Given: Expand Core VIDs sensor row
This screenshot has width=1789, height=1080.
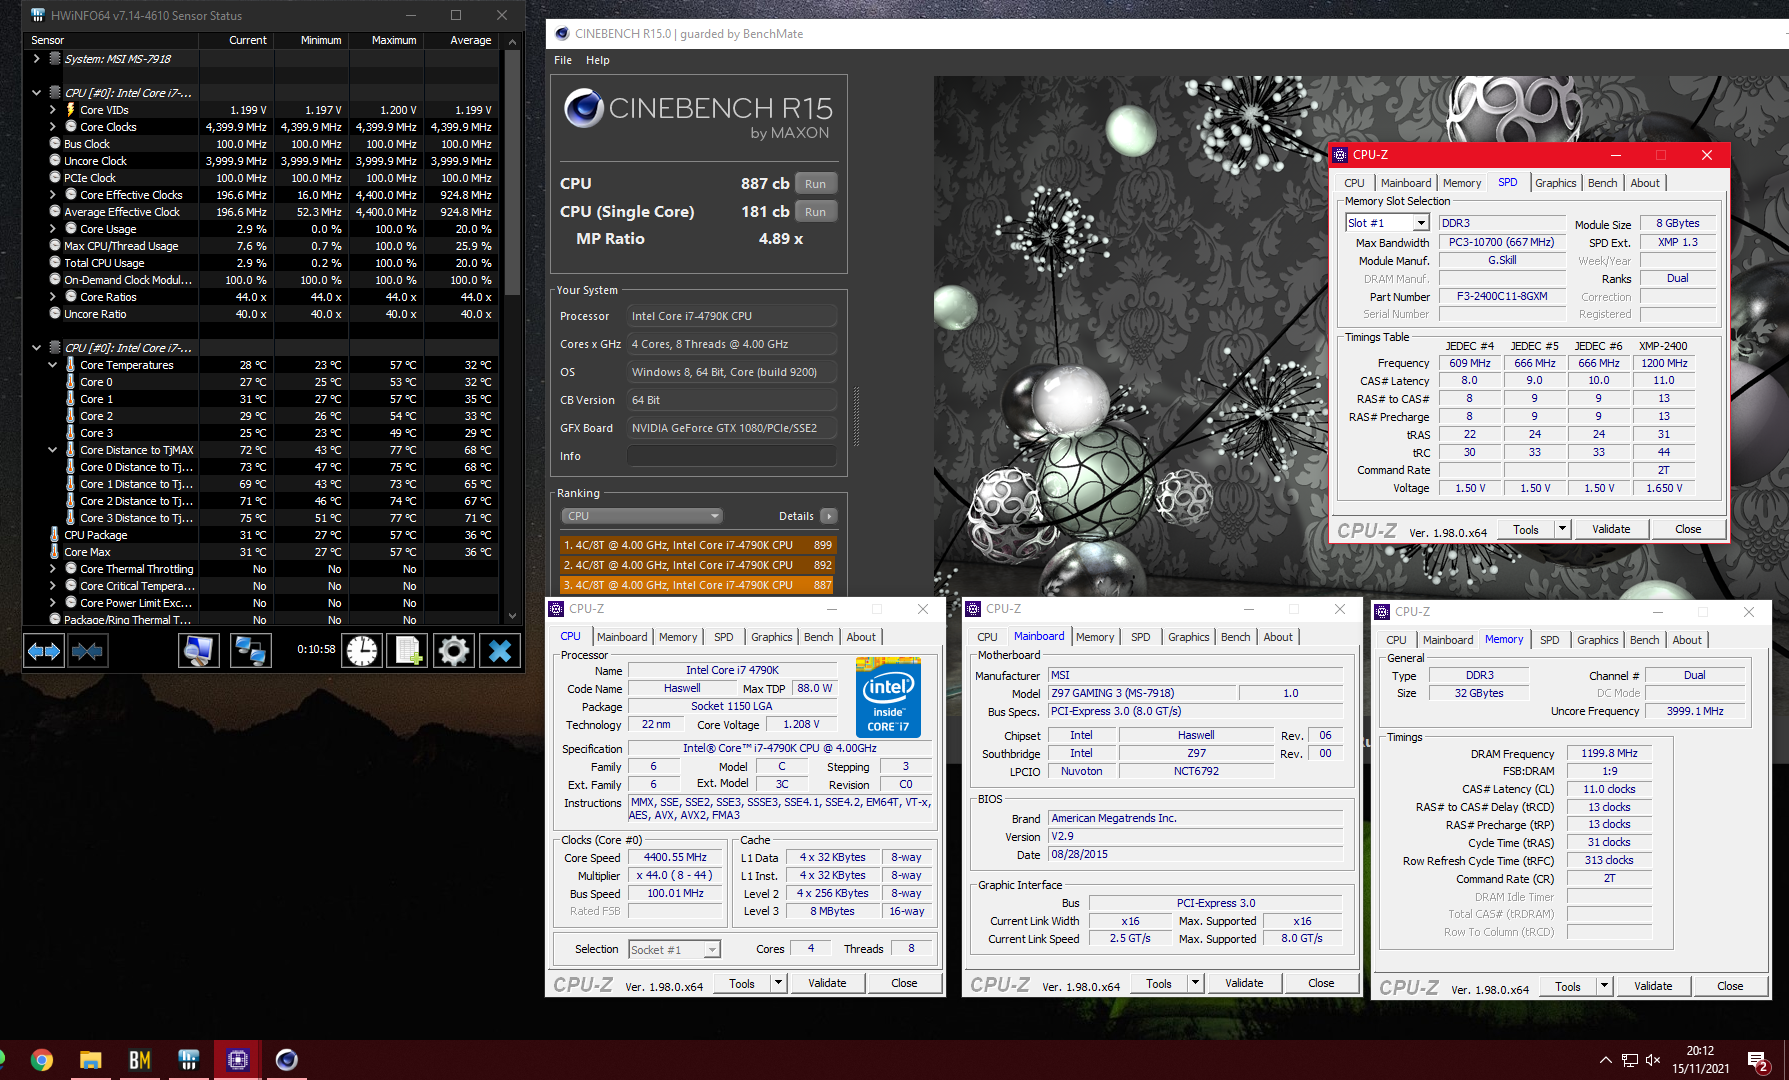Looking at the screenshot, I should click(53, 110).
